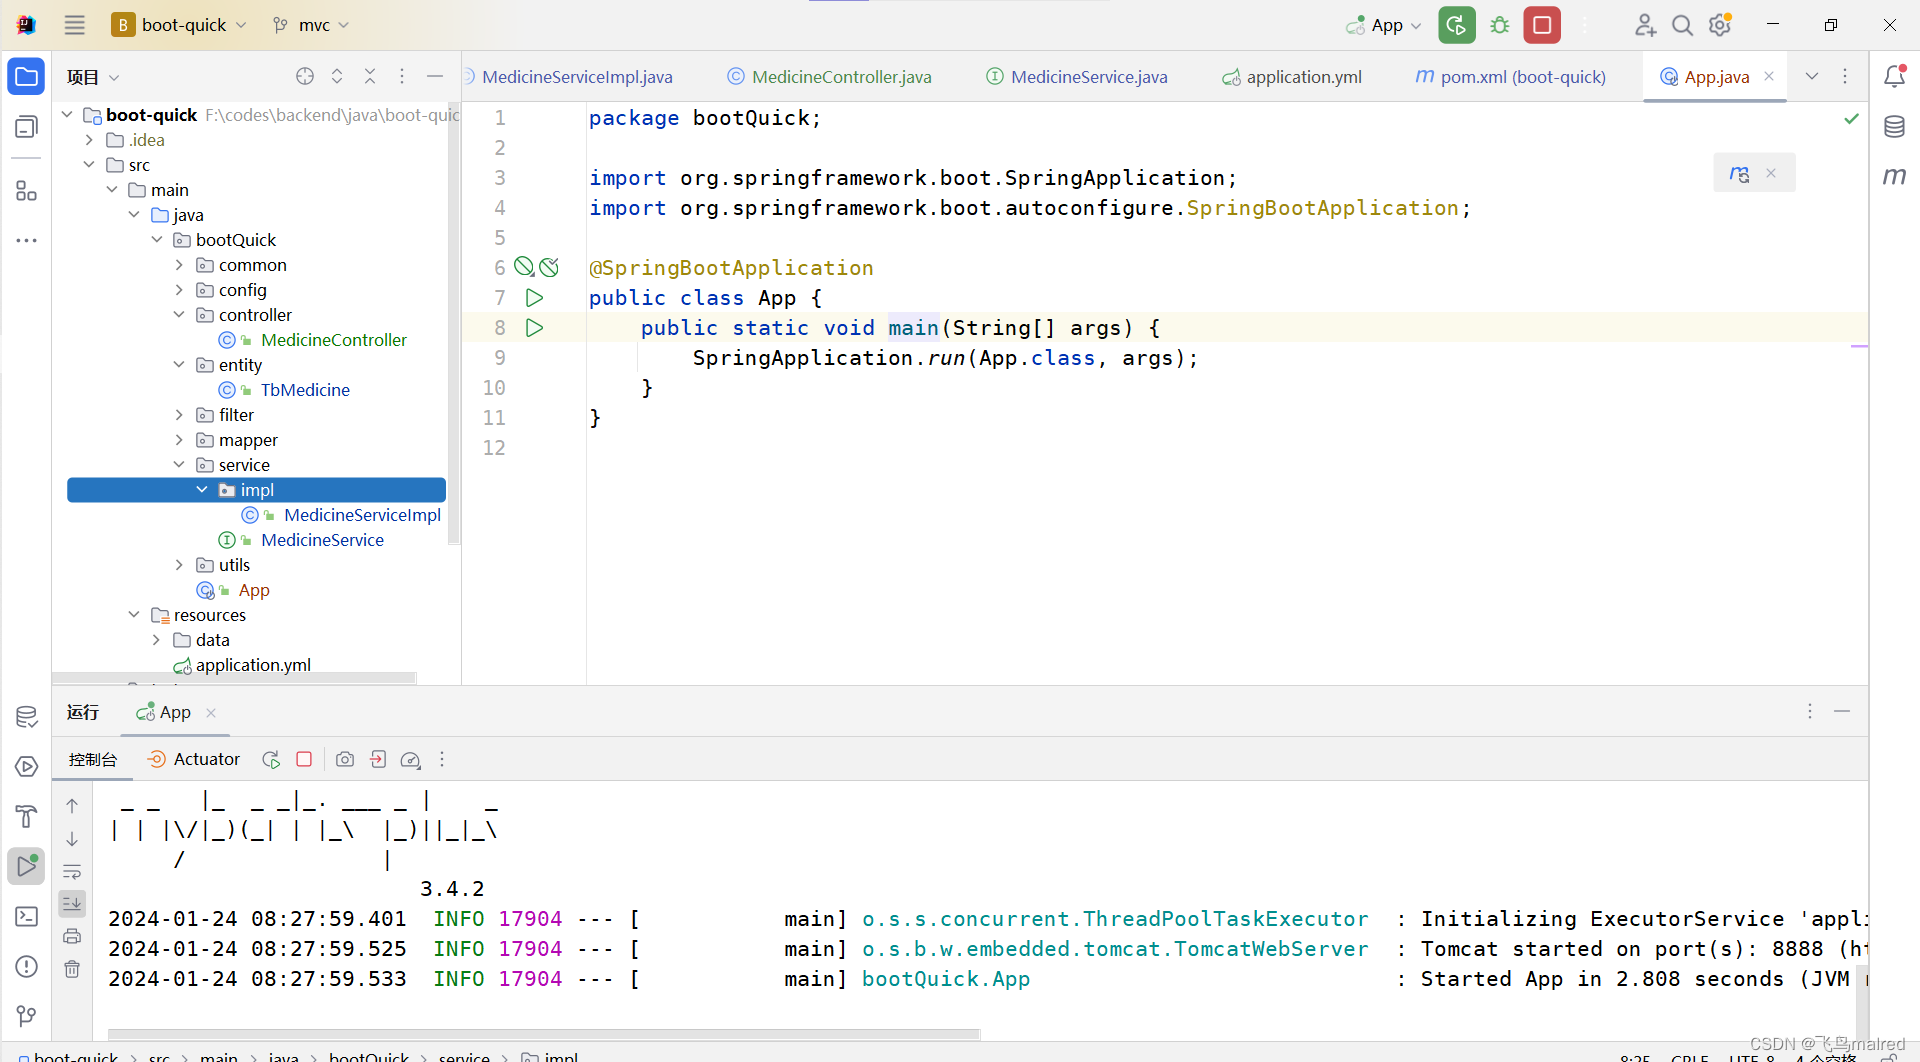Open the Services tool window
Image resolution: width=1920 pixels, height=1062 pixels.
27,766
